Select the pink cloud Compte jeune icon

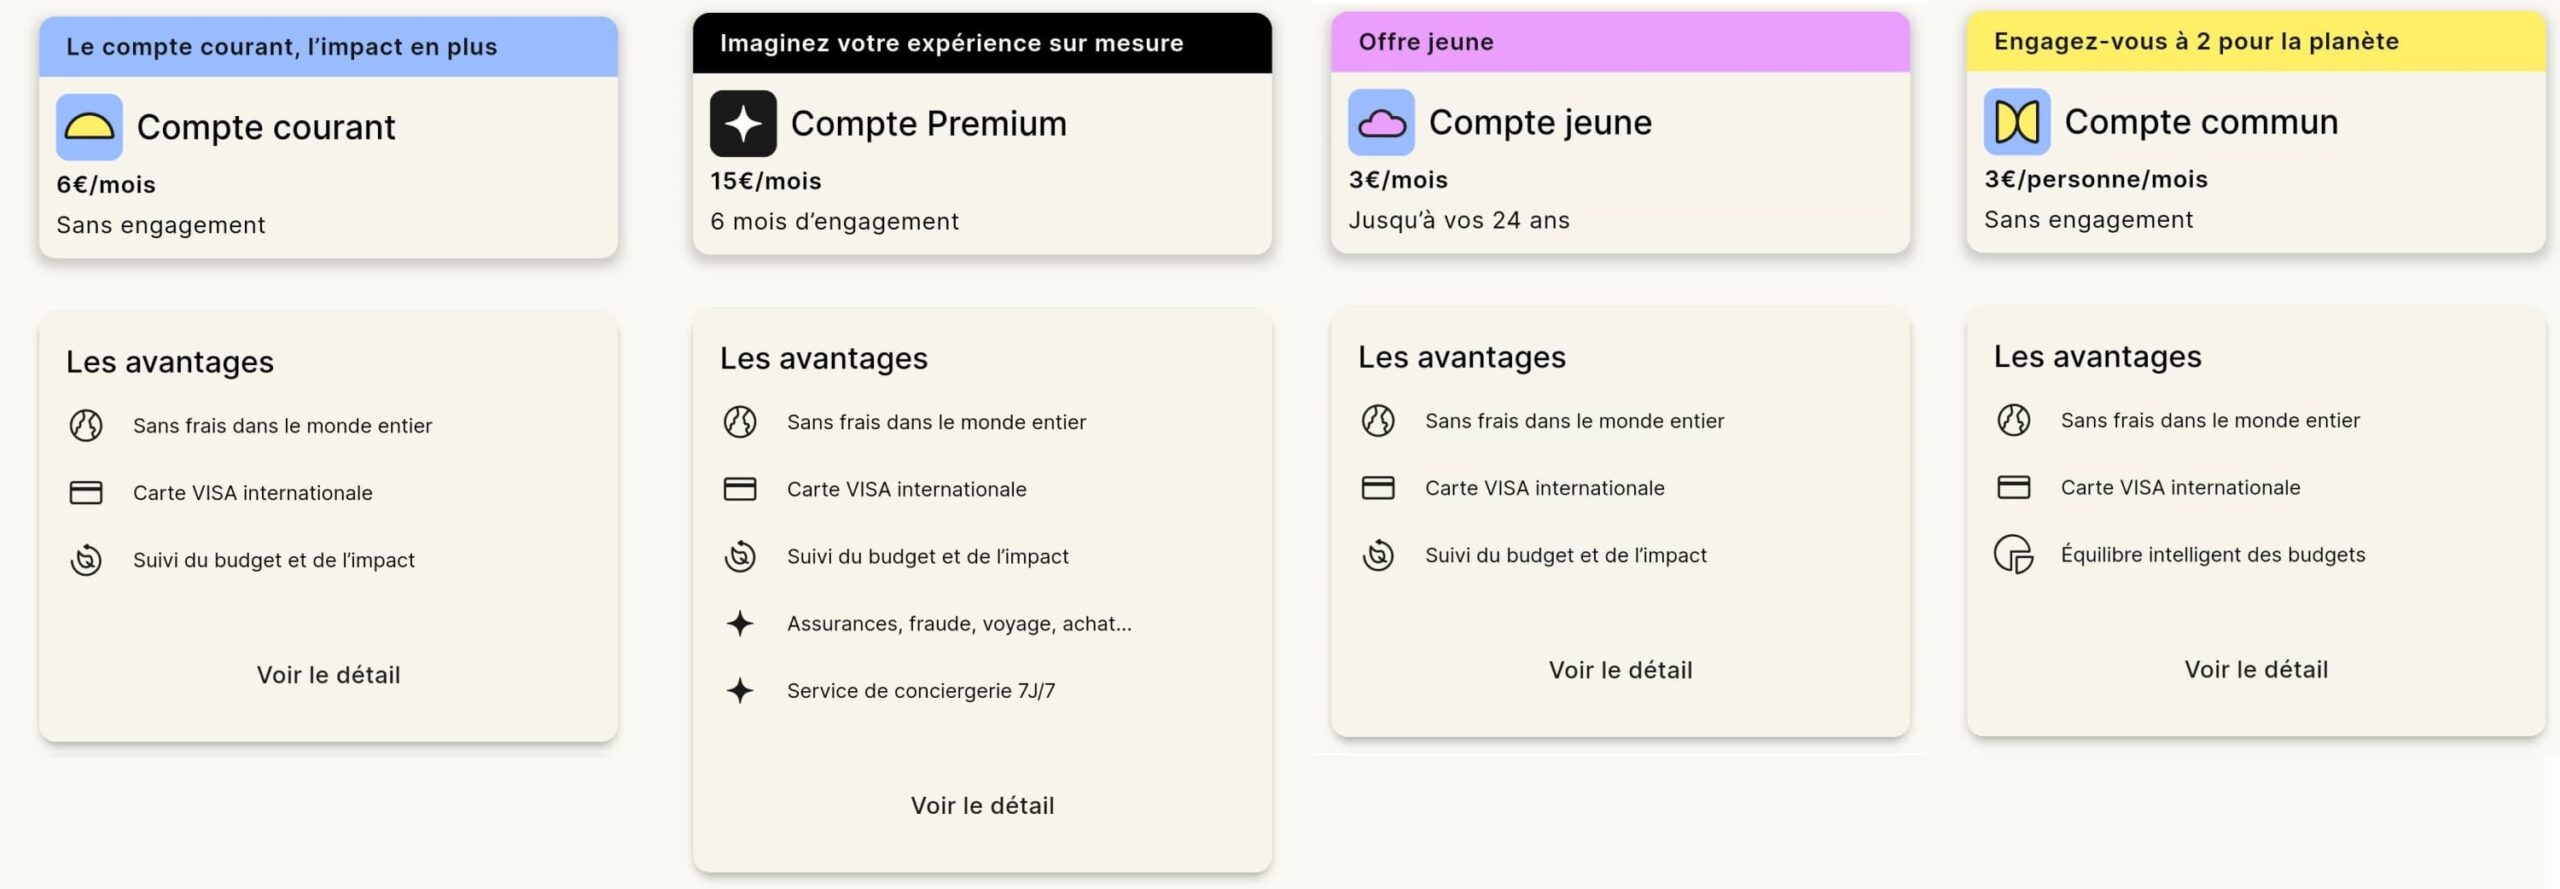1382,122
